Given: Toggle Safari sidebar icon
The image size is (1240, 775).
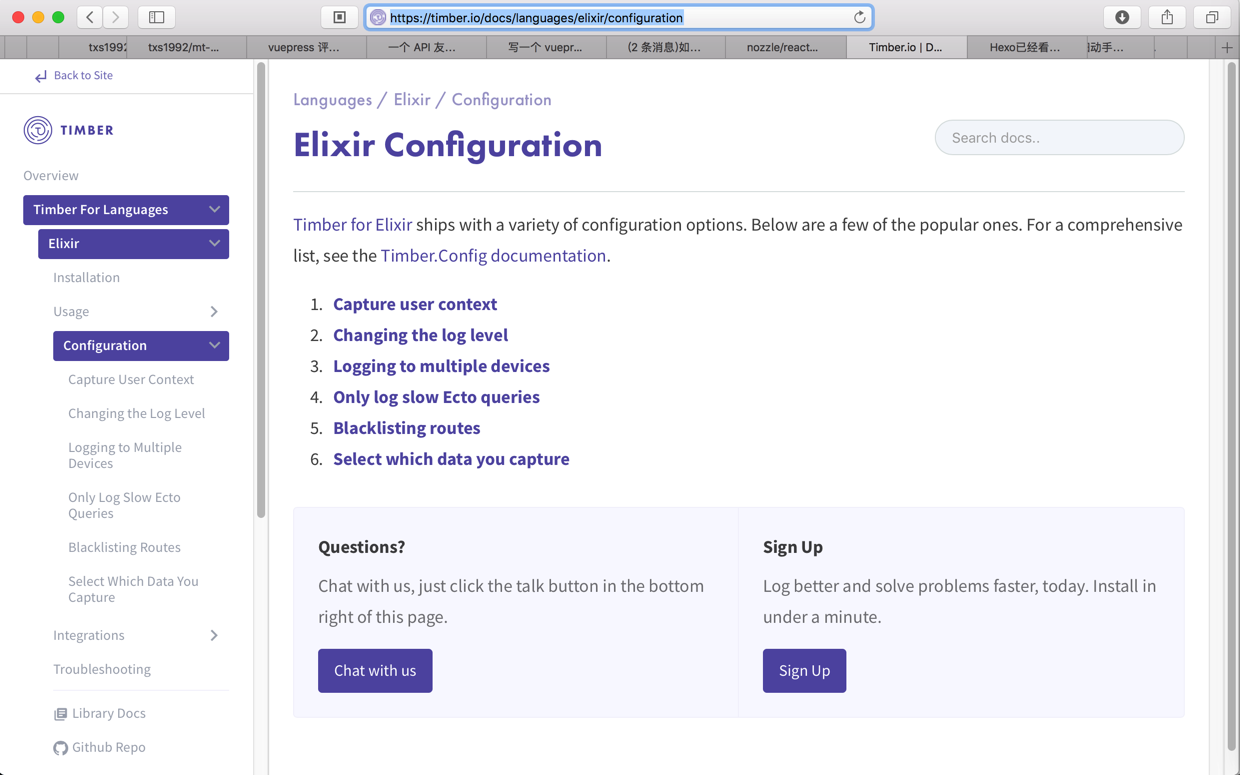Looking at the screenshot, I should click(157, 17).
